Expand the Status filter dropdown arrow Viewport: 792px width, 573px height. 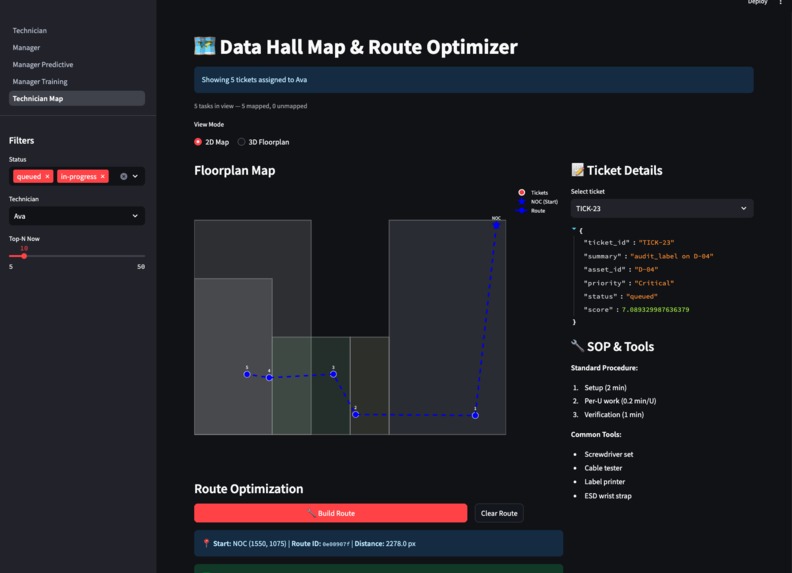coord(135,176)
